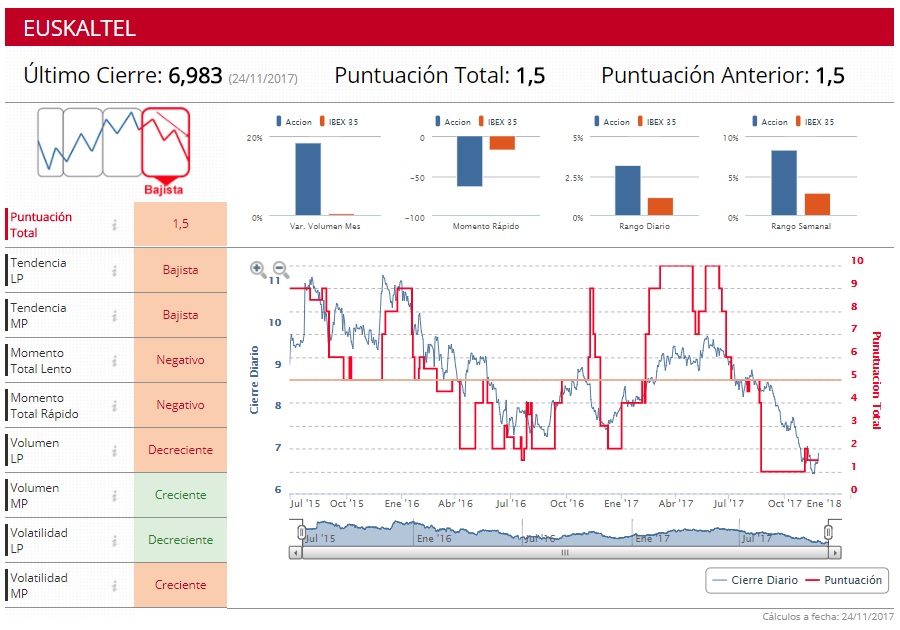Click the blue Accion bar in Var. Volumen Mes
900x630 pixels.
coord(308,179)
